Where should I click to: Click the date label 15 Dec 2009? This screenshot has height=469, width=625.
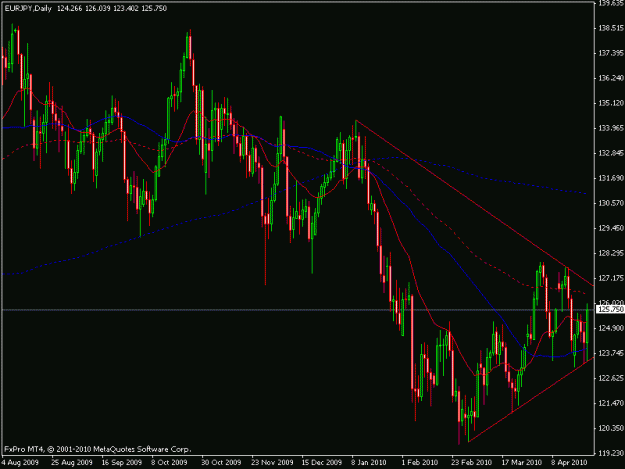(x=321, y=463)
